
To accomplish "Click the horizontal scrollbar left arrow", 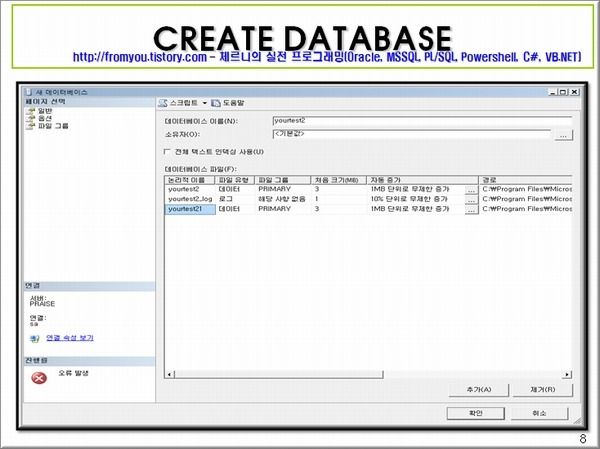I will [x=169, y=374].
